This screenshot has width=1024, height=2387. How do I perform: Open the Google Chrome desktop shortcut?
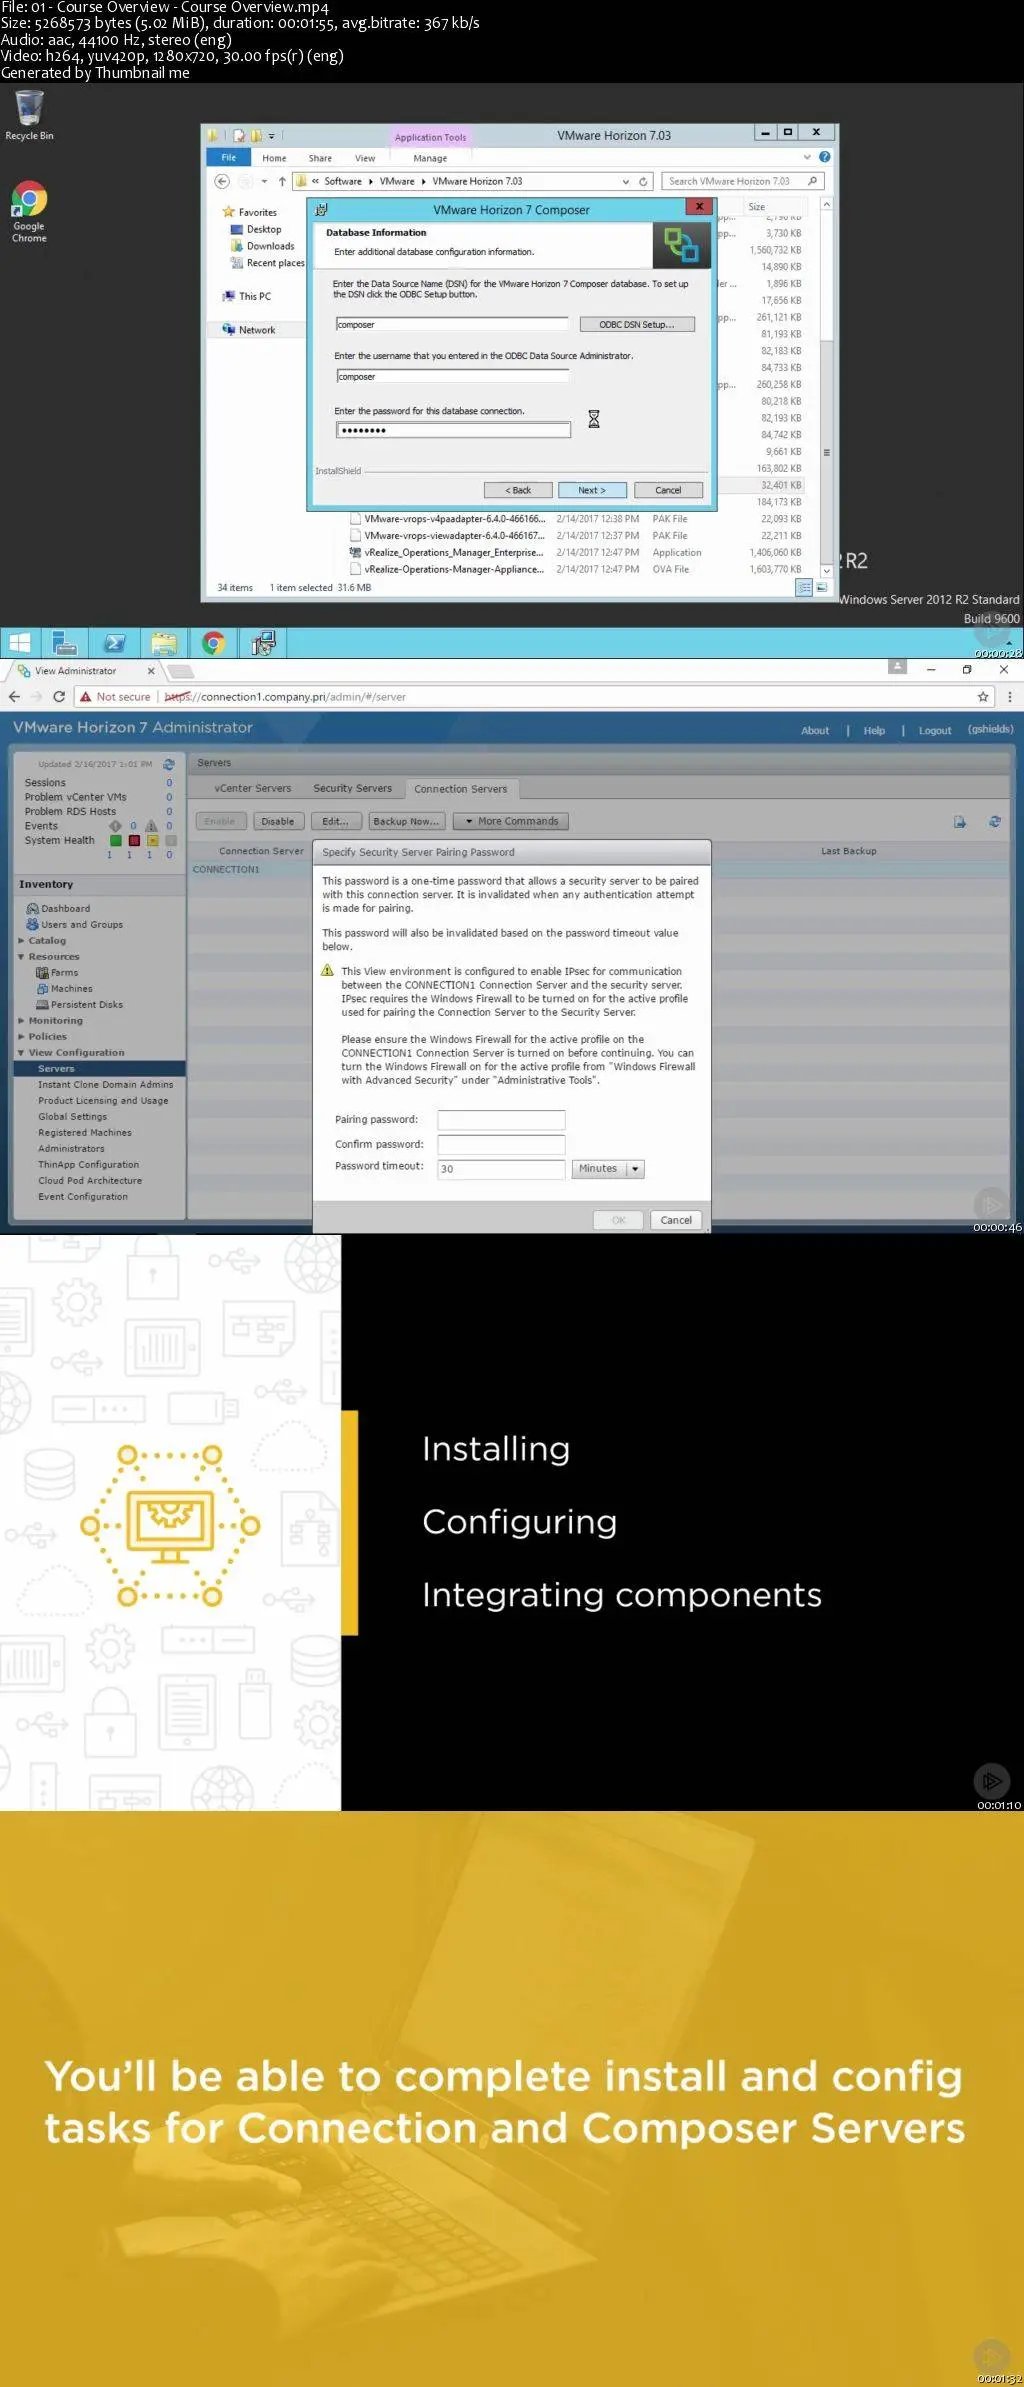point(29,212)
